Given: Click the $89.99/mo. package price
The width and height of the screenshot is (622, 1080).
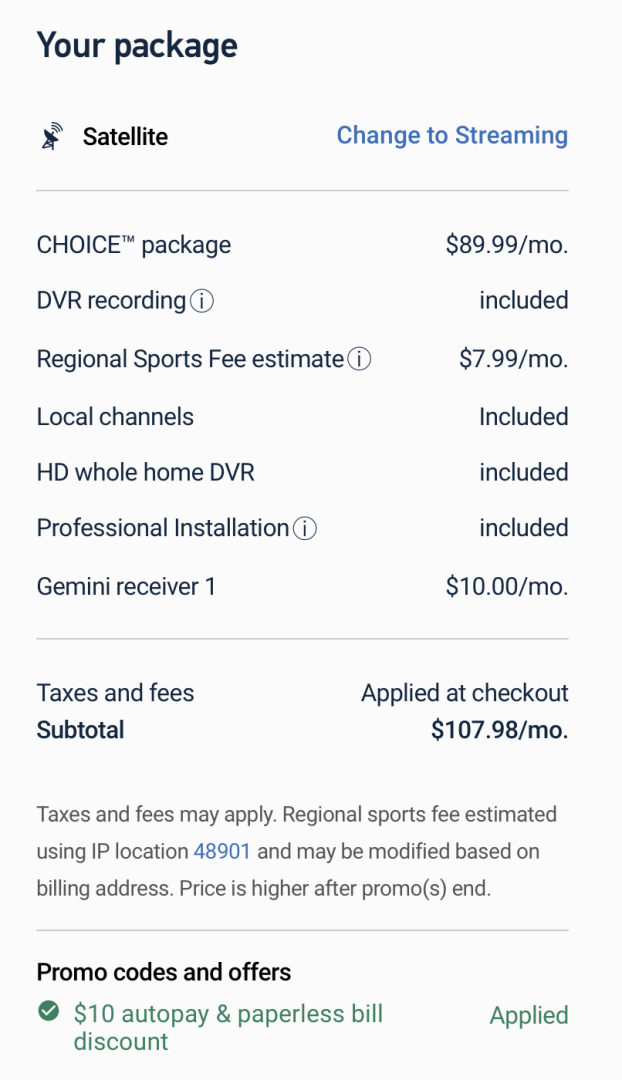Looking at the screenshot, I should click(x=506, y=245).
